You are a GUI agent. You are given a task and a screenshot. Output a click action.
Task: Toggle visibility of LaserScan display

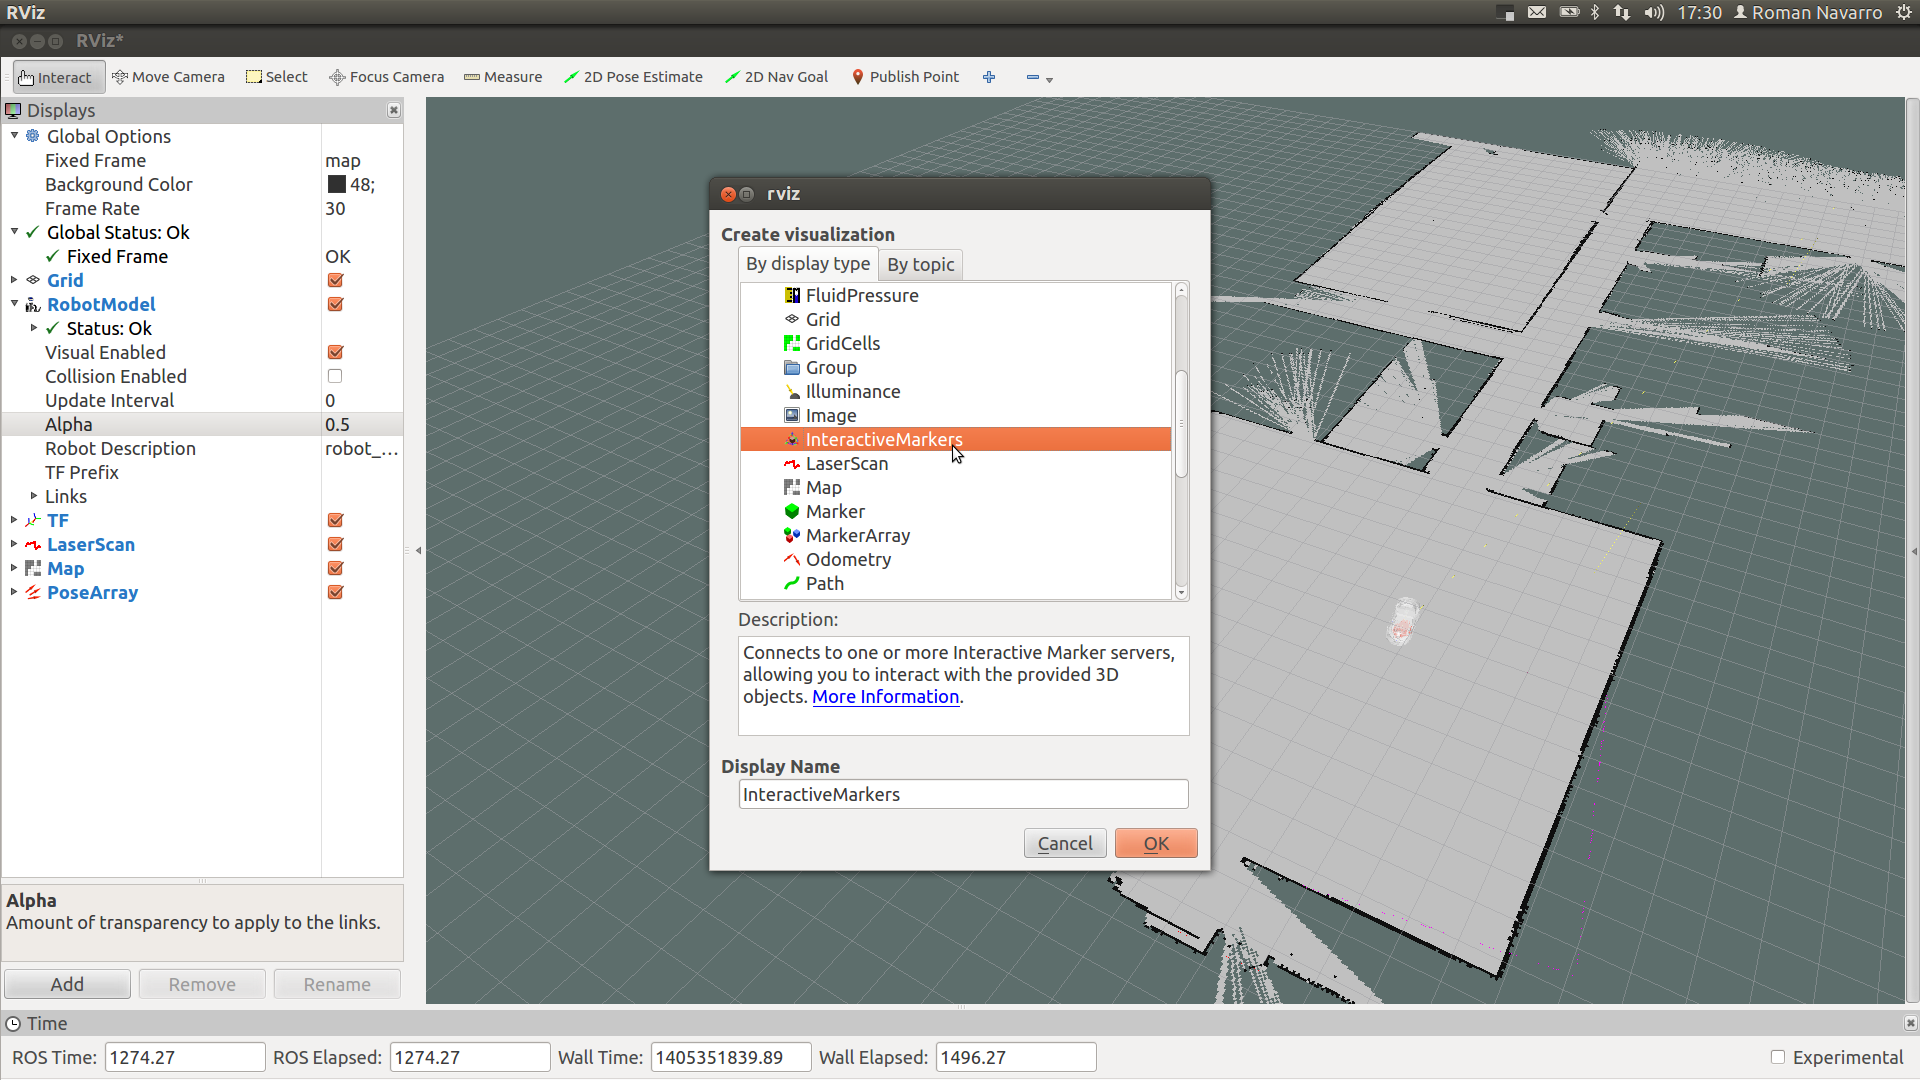(335, 543)
